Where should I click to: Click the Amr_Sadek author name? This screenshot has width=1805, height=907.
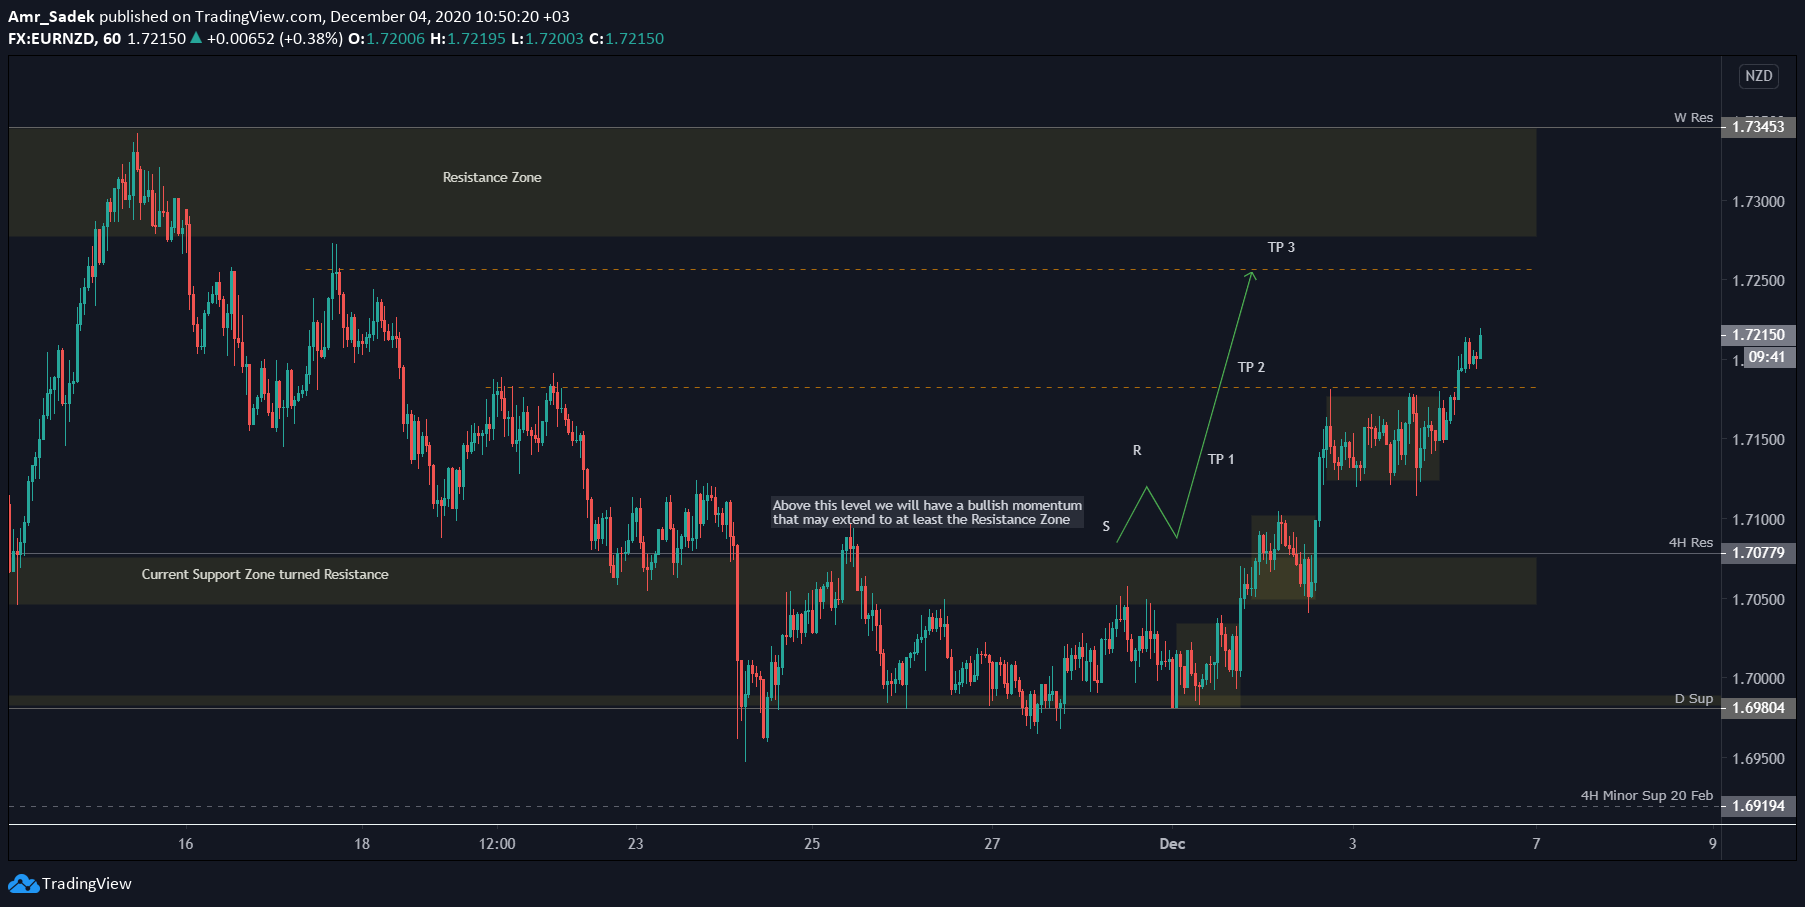click(x=51, y=17)
